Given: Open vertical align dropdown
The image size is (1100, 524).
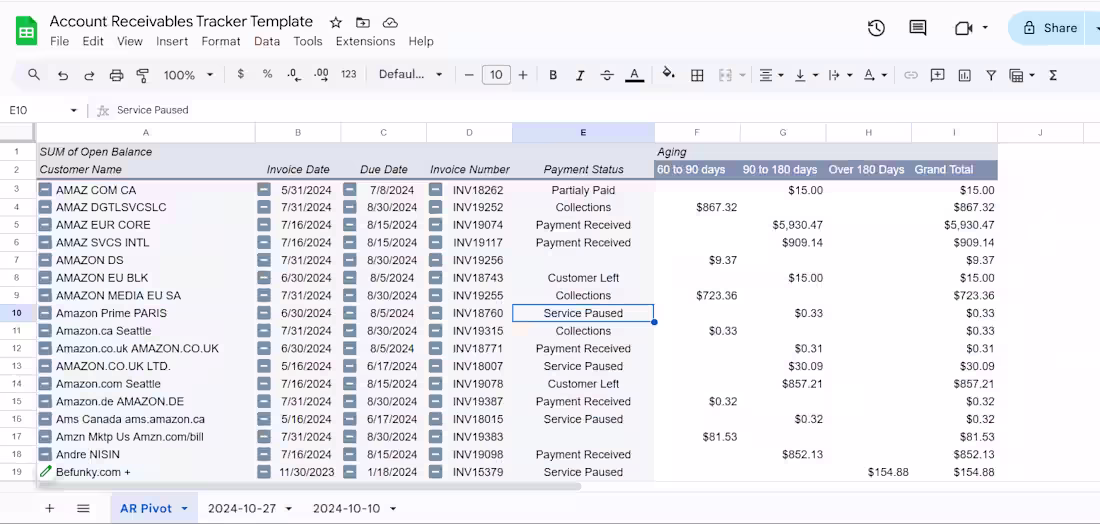Looking at the screenshot, I should click(x=805, y=75).
